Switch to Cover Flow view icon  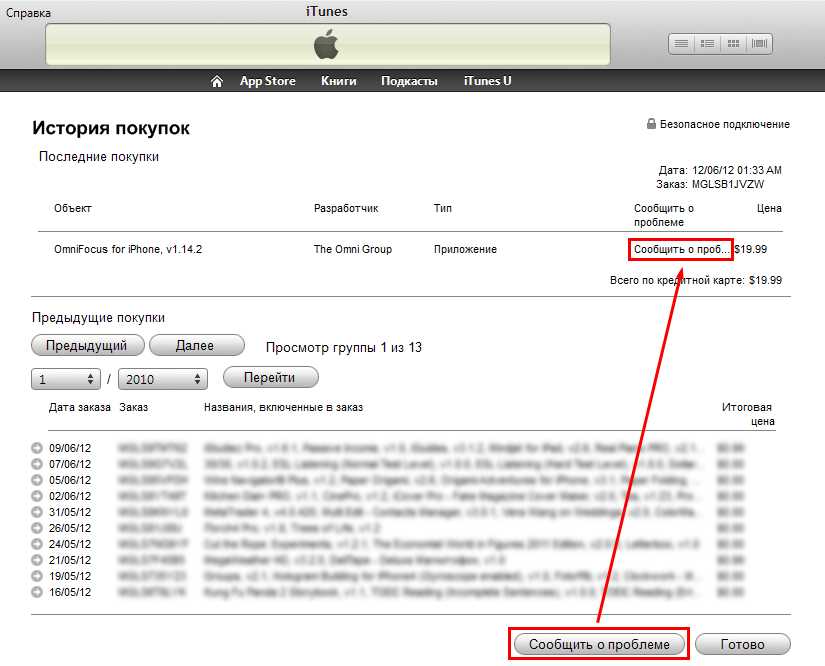(759, 44)
